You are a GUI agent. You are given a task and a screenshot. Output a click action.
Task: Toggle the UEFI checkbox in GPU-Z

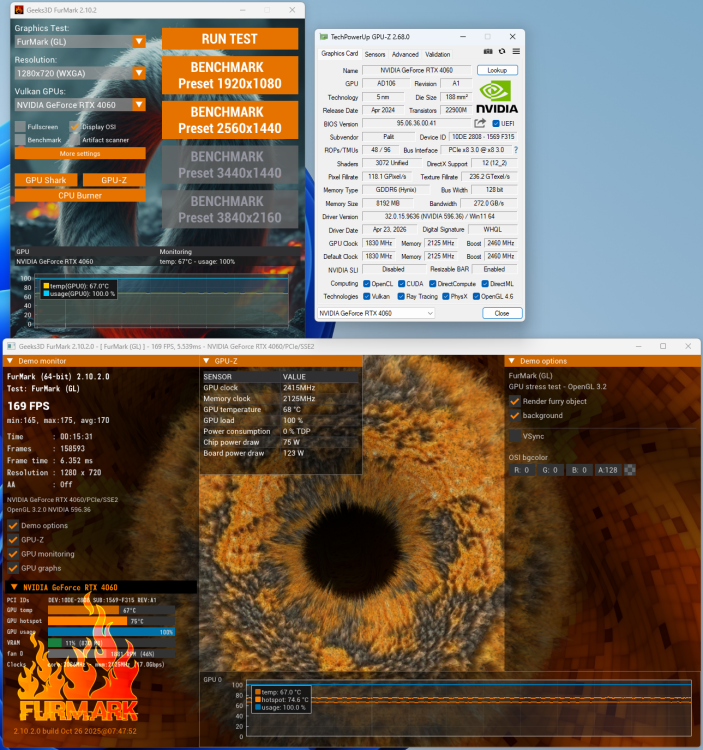click(496, 123)
